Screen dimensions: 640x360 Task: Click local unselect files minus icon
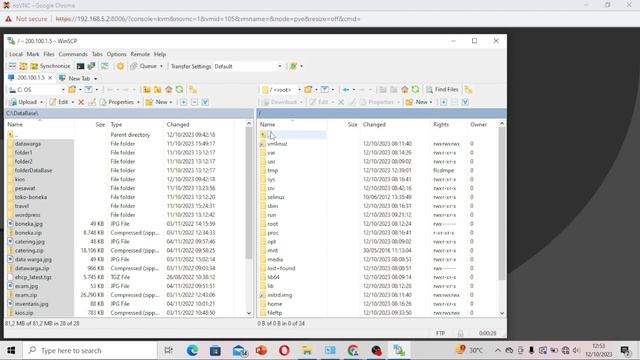pyautogui.click(x=194, y=102)
